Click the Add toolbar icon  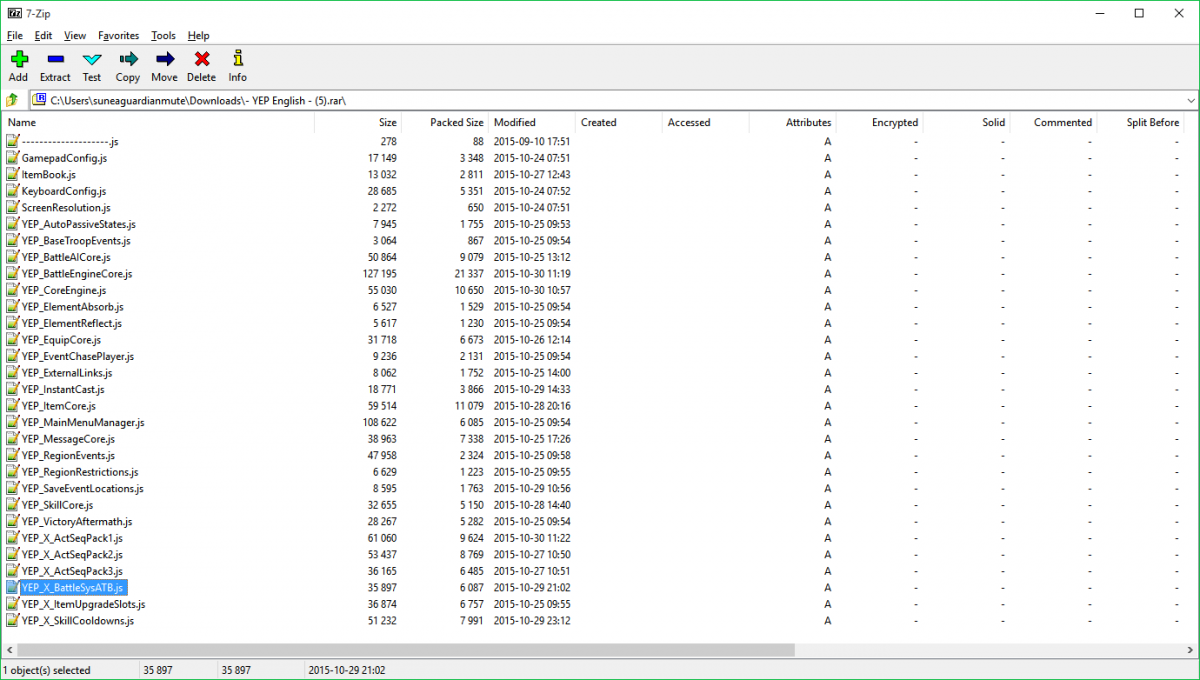coord(18,59)
